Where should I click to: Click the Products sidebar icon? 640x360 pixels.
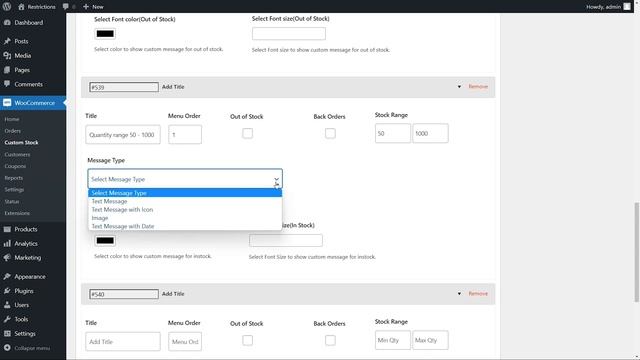point(7,229)
